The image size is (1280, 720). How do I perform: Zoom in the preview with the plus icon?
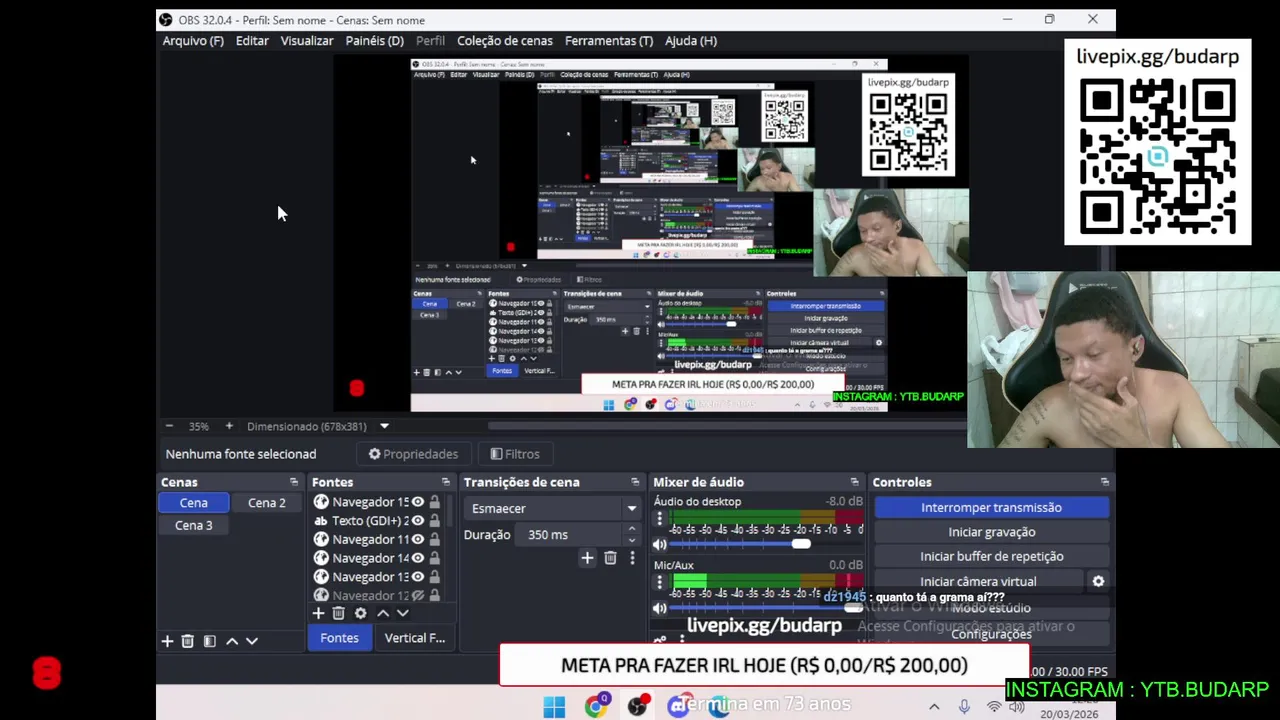229,426
